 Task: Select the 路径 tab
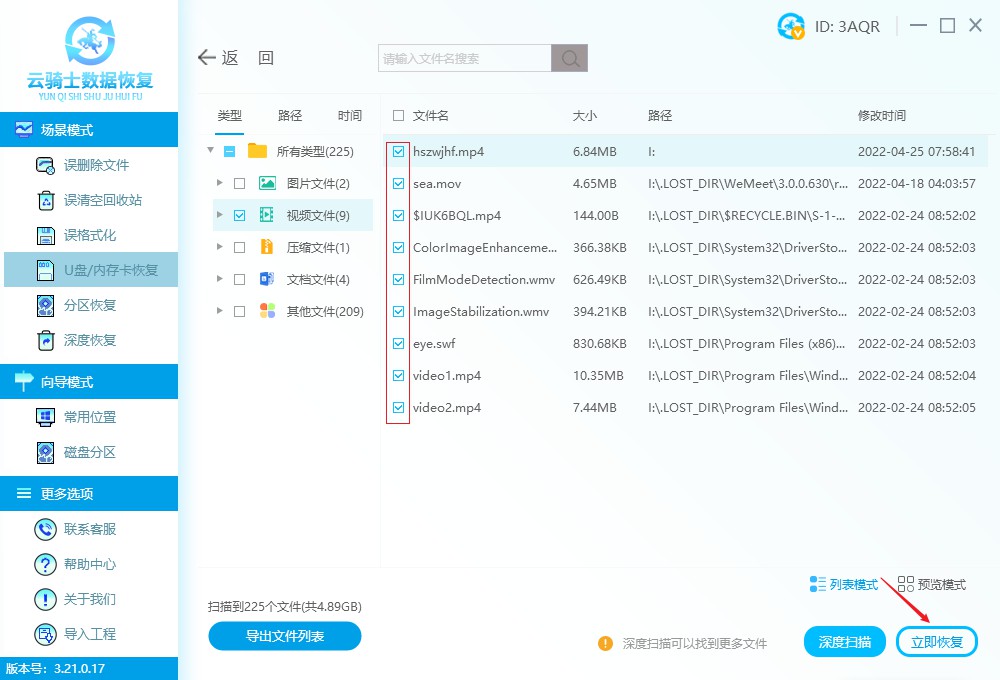tap(290, 115)
